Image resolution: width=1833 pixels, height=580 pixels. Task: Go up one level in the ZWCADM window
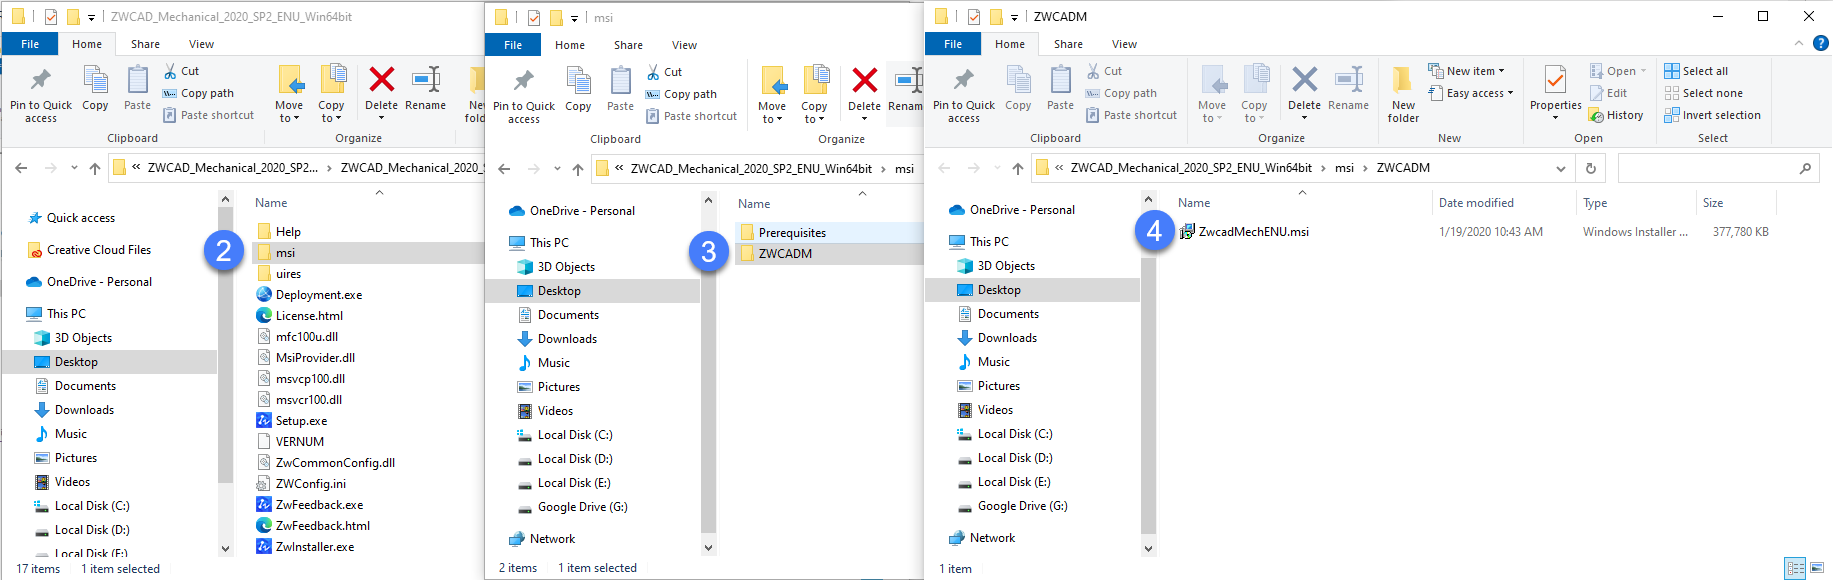click(x=1018, y=168)
